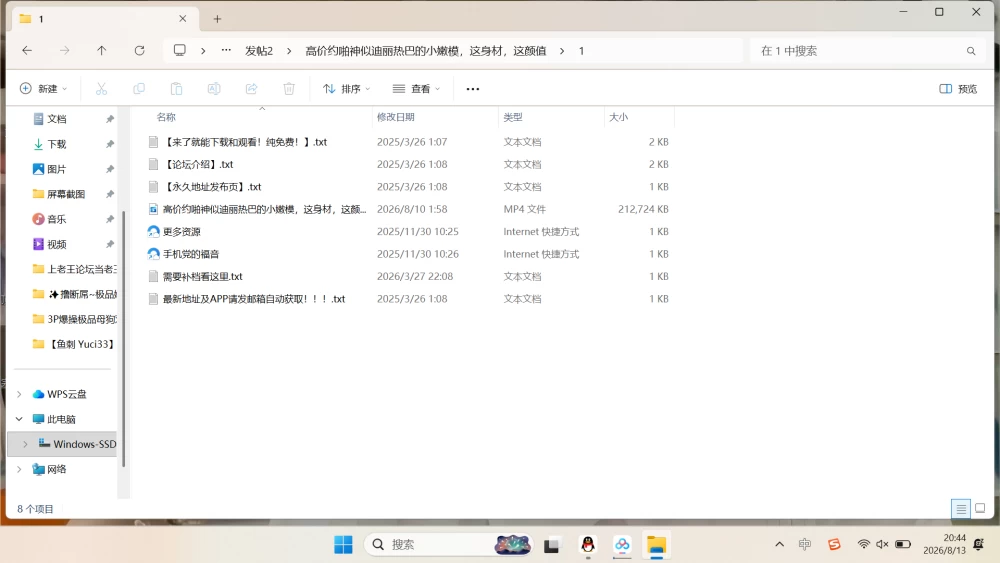
Task: Switch to large icons view in status bar
Action: [x=980, y=508]
